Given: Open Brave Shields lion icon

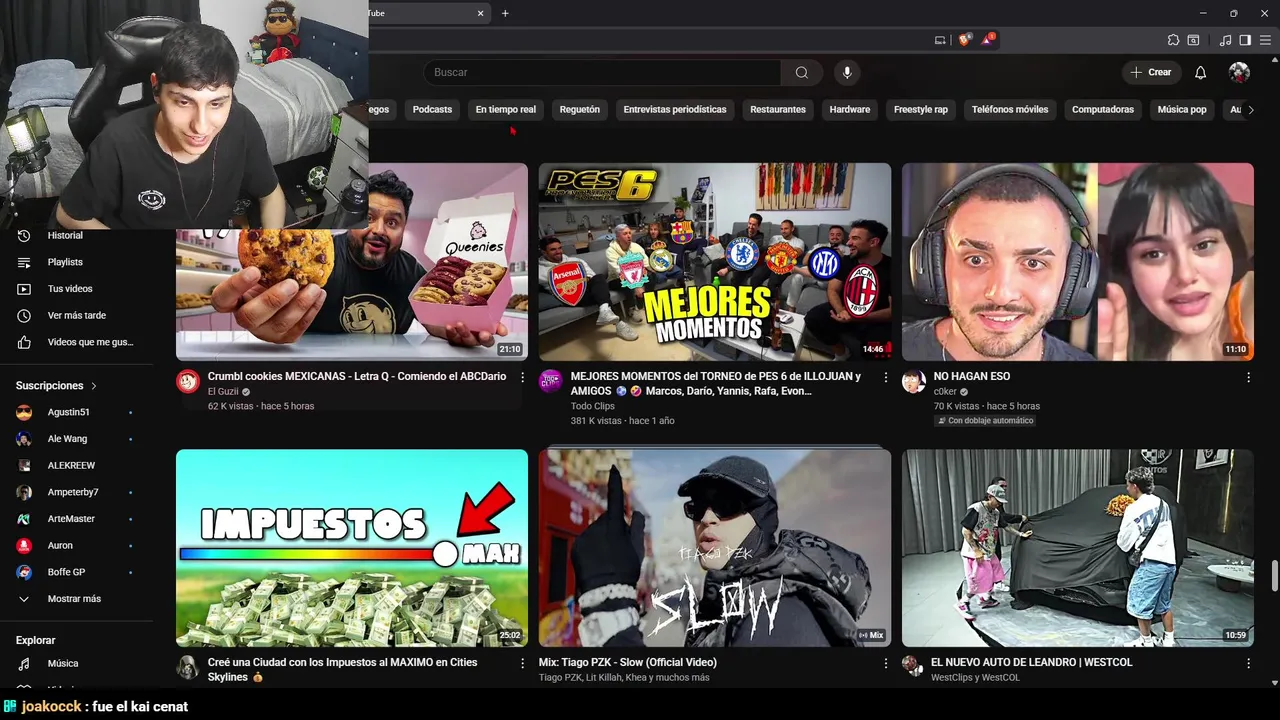Looking at the screenshot, I should pos(964,40).
